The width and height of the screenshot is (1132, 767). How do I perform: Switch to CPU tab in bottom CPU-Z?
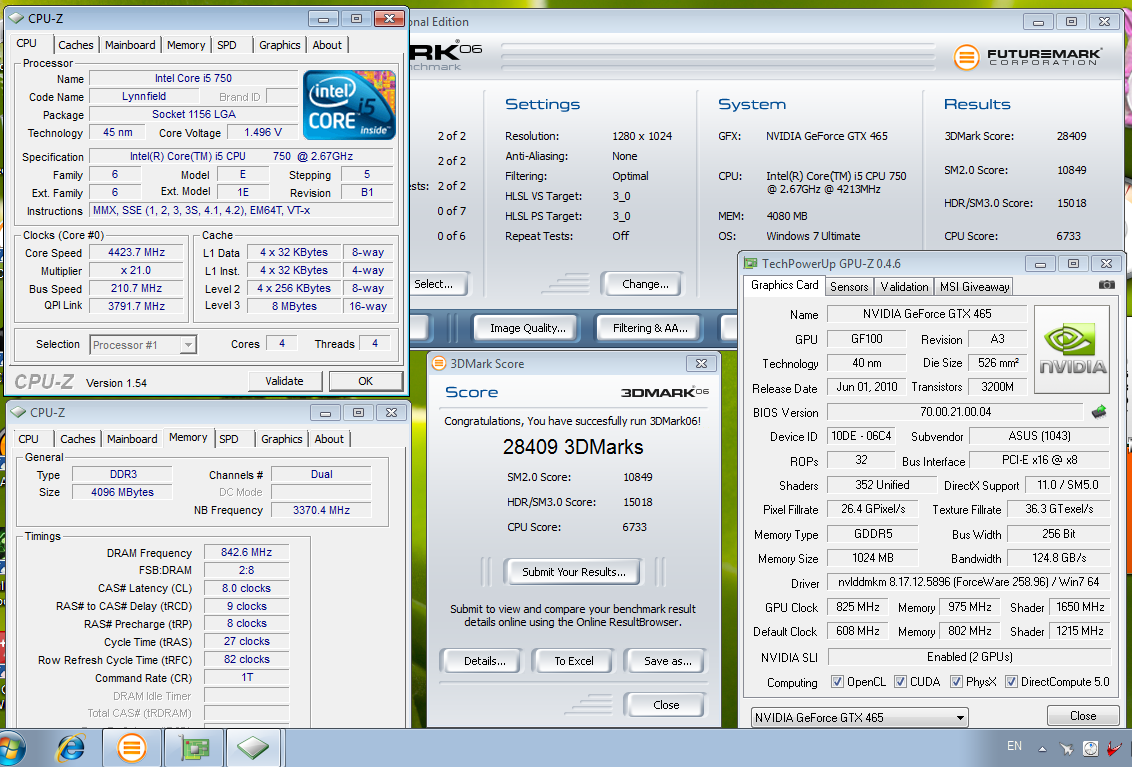29,439
